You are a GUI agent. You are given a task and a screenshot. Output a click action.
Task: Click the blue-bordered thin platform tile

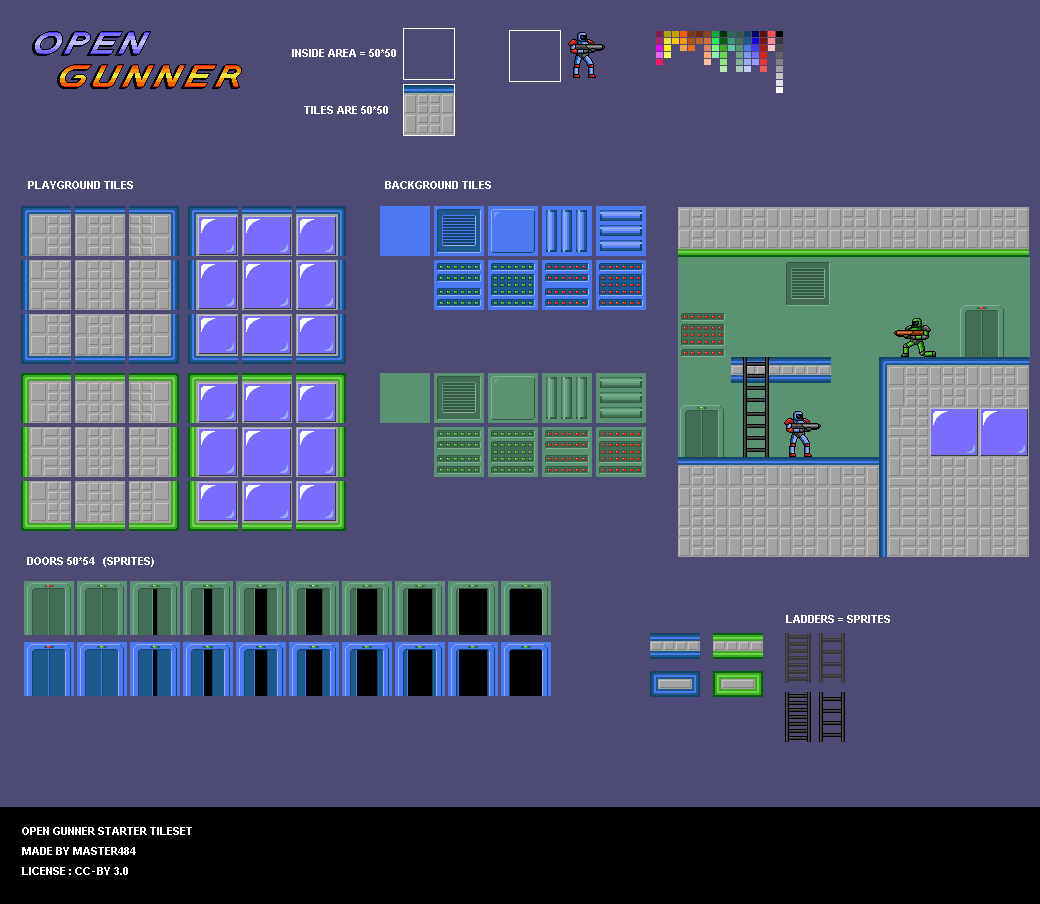[675, 646]
